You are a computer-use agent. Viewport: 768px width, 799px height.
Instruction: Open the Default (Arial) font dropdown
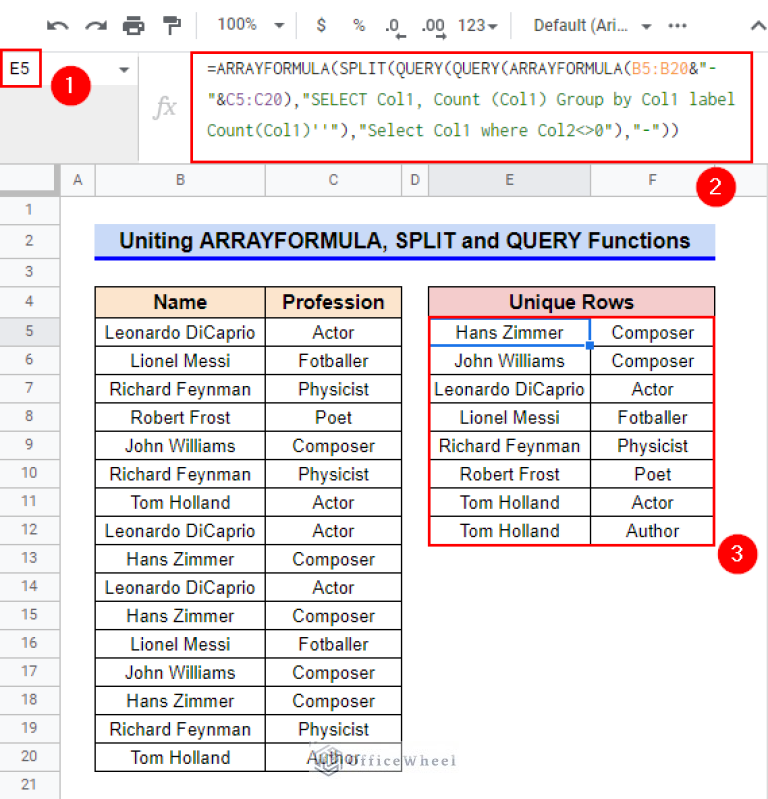tap(592, 25)
